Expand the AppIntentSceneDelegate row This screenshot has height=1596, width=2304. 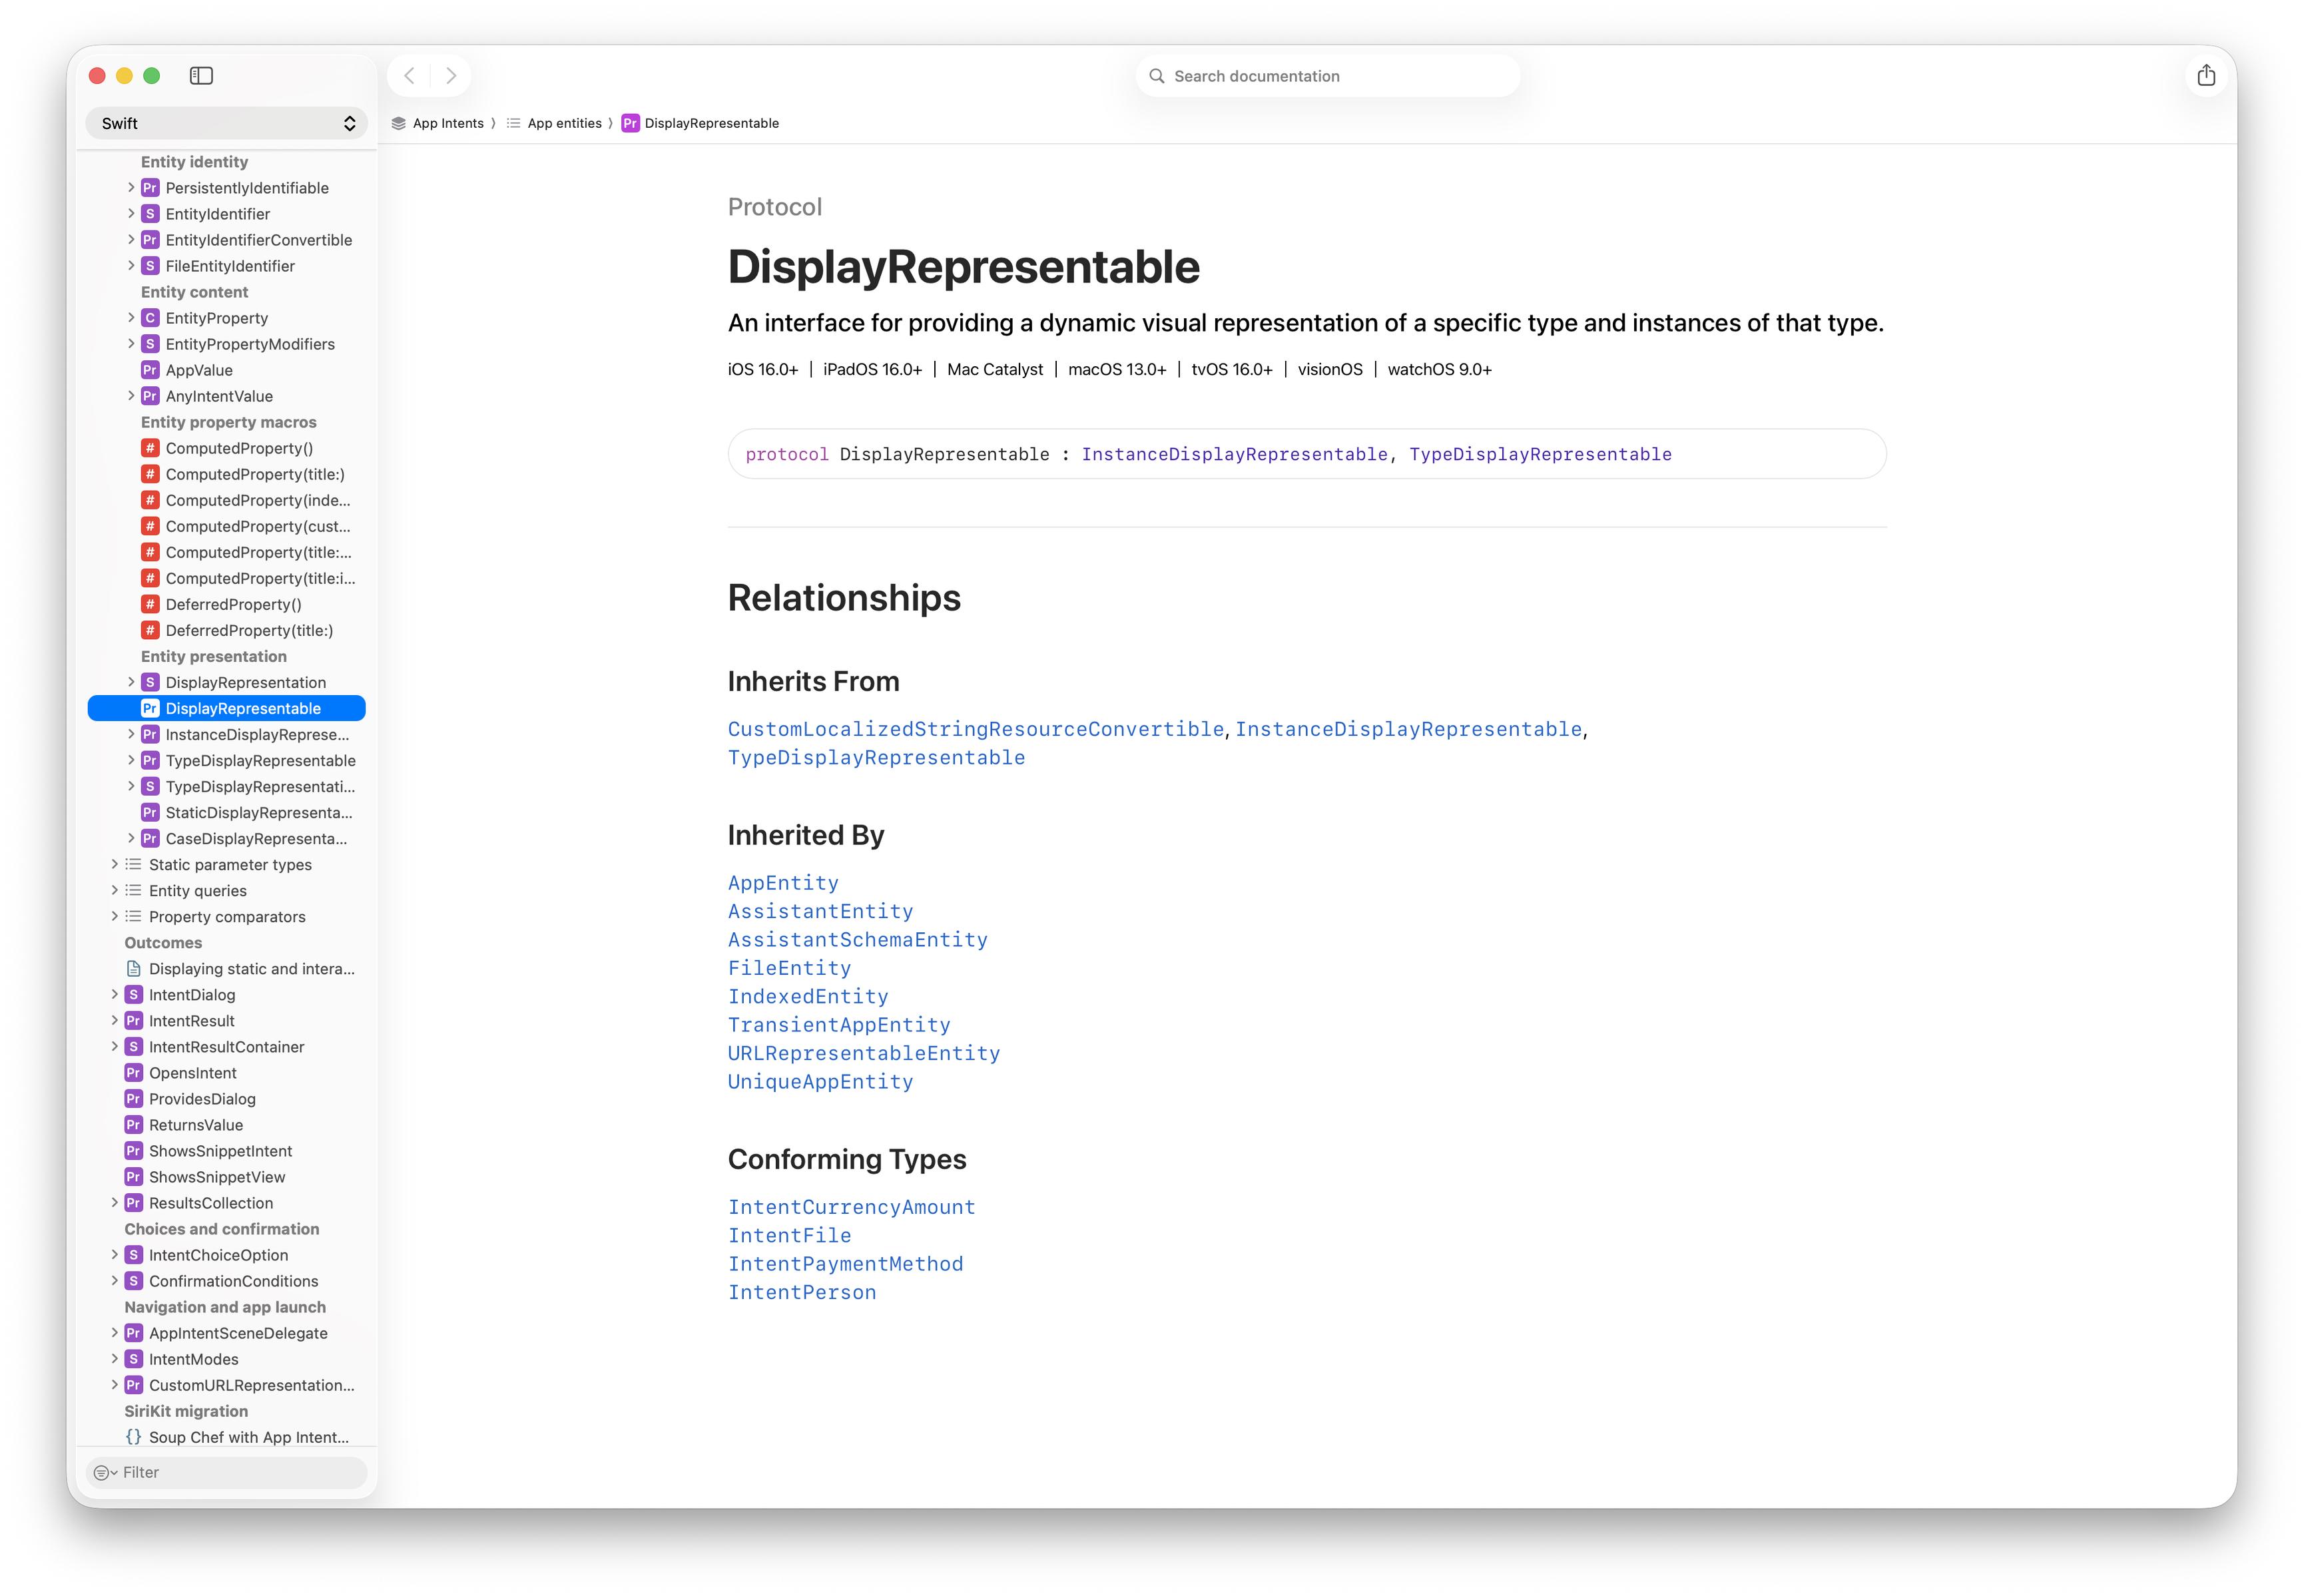pos(114,1332)
